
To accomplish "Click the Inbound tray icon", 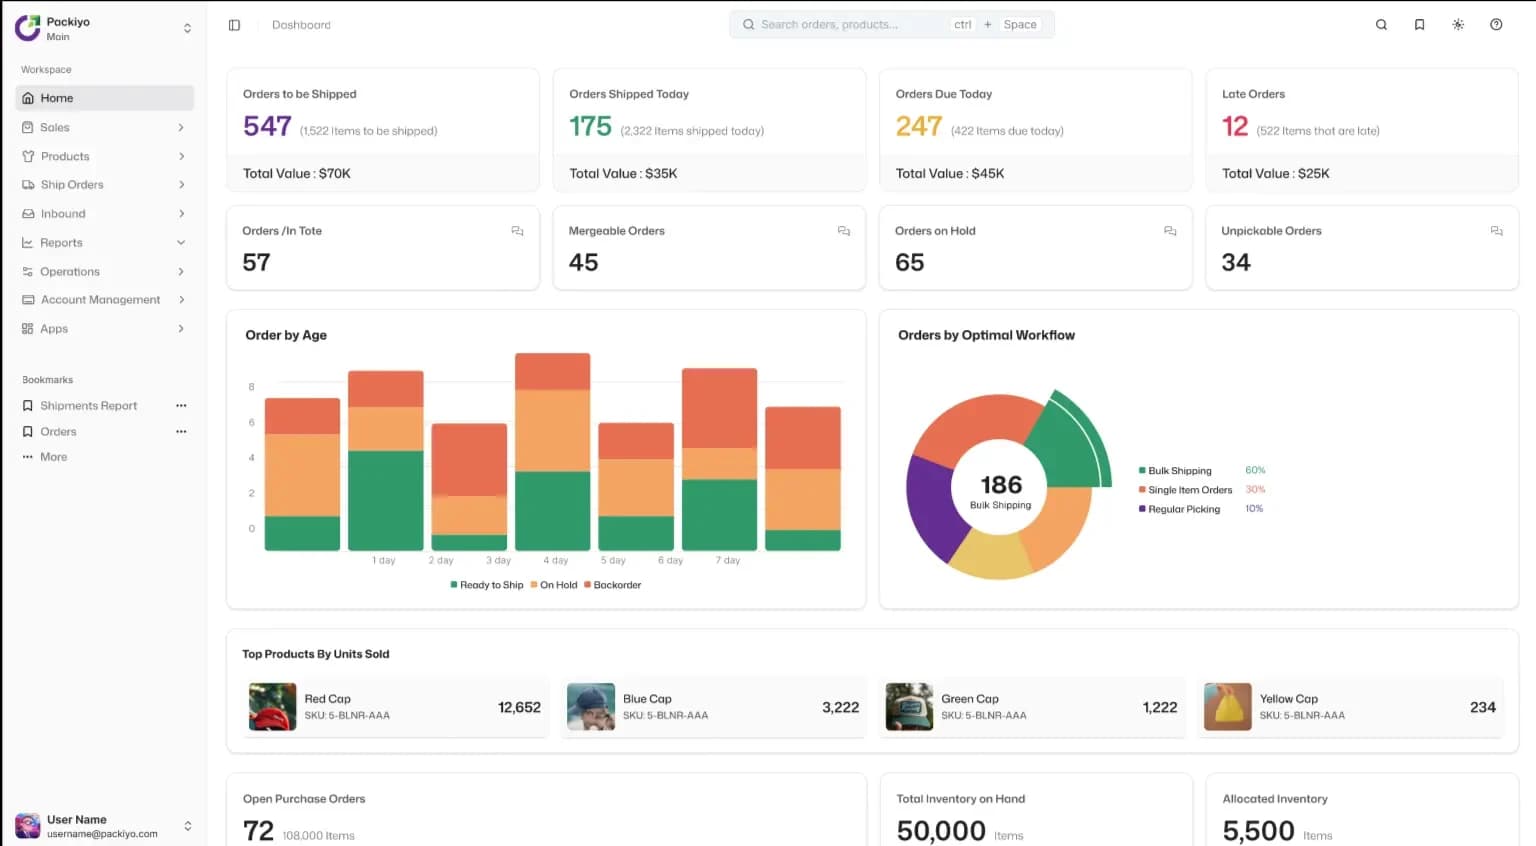I will [28, 214].
